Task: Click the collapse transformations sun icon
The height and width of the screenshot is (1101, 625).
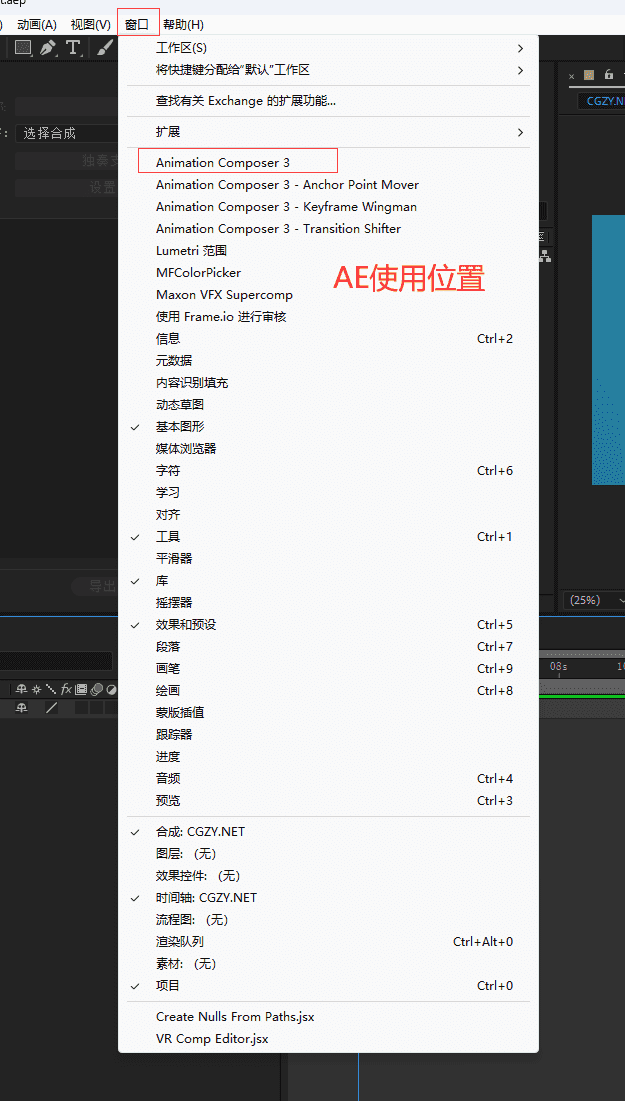Action: tap(37, 689)
